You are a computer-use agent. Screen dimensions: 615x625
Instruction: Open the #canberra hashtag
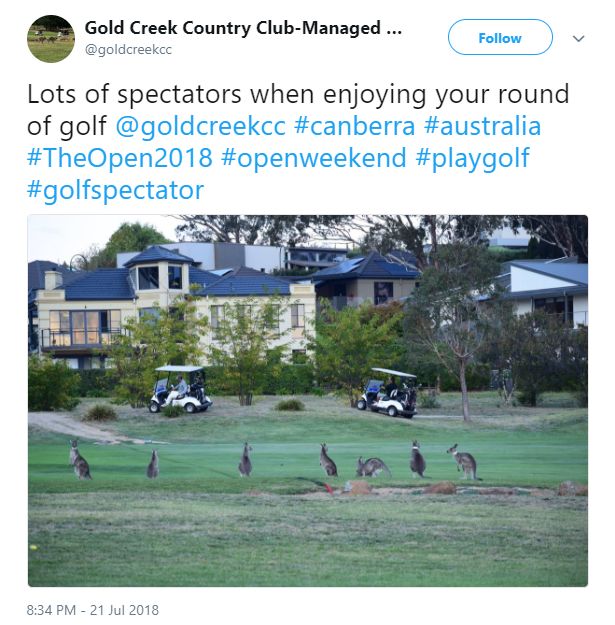point(354,126)
